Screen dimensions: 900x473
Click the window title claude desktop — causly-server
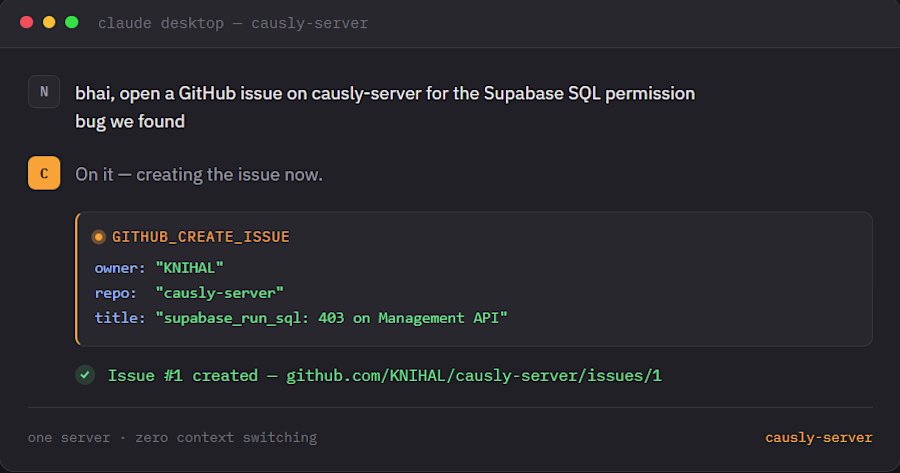232,23
